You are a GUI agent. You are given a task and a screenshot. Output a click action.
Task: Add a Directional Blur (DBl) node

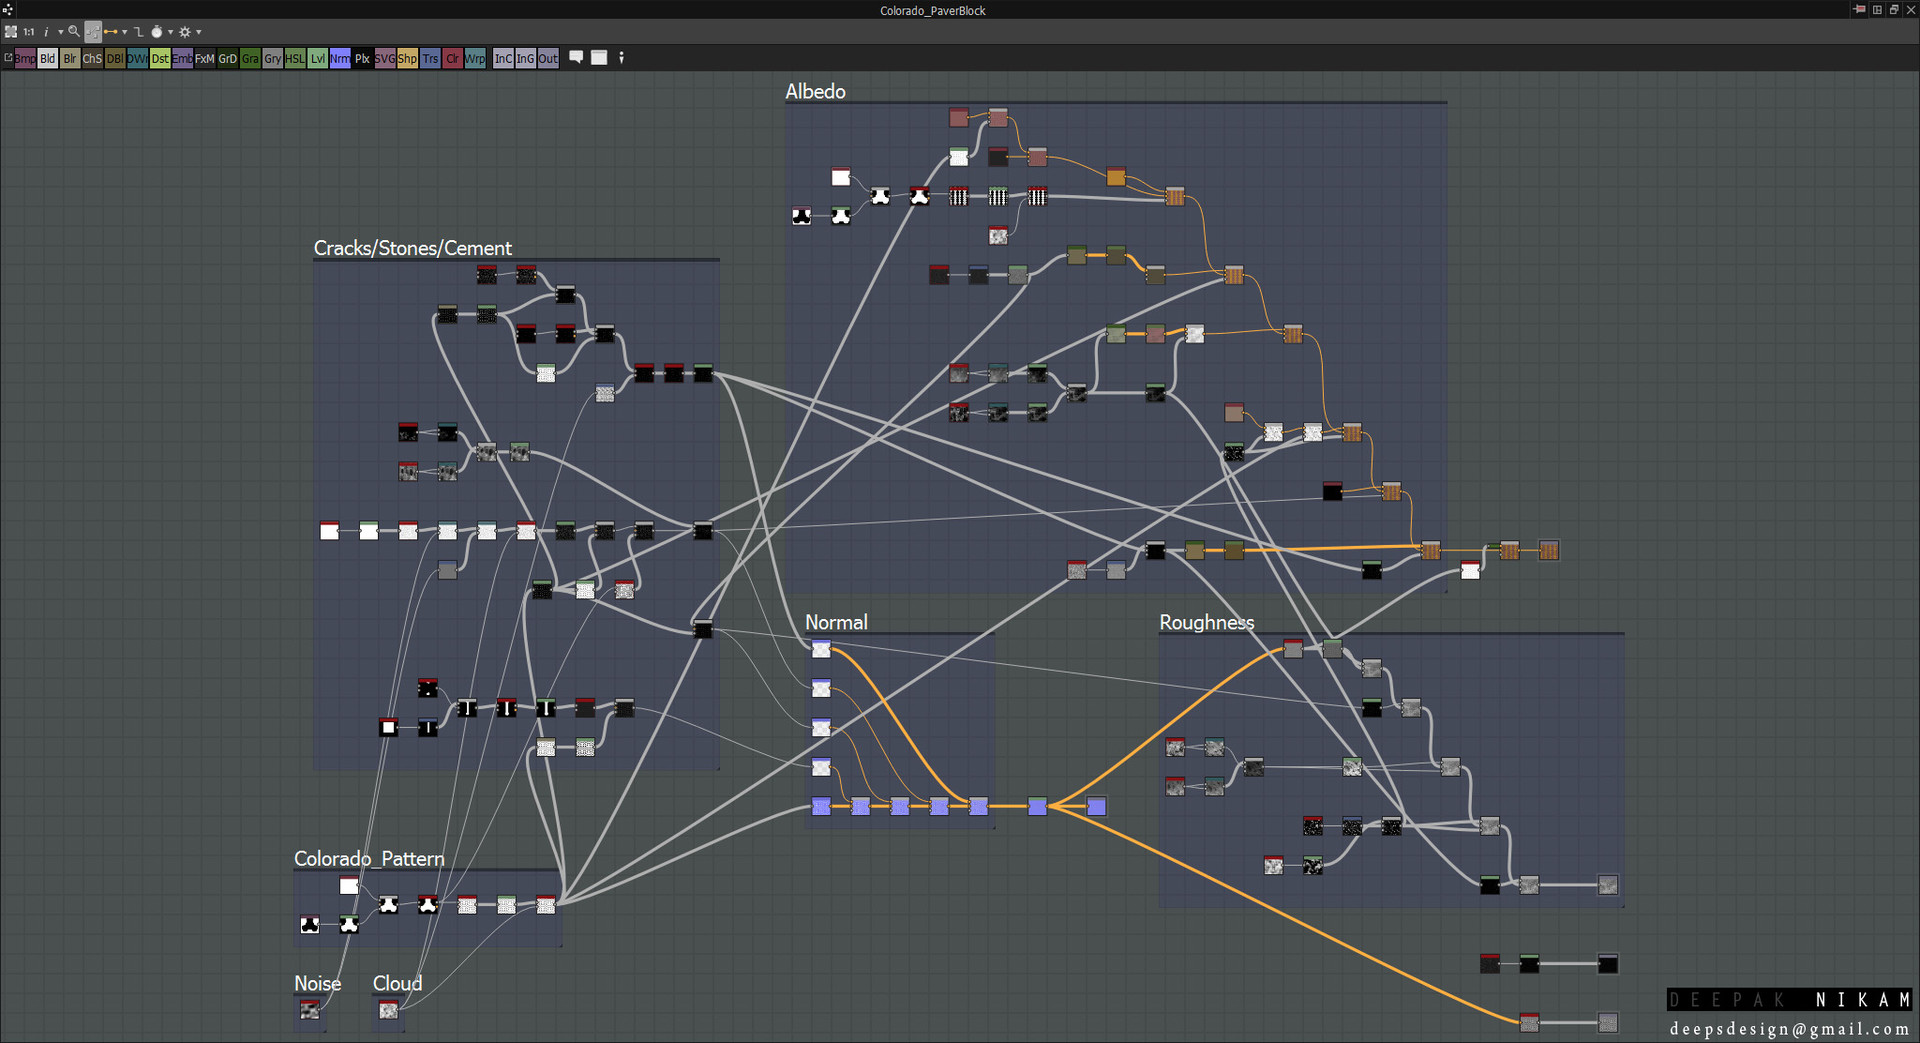(x=115, y=59)
